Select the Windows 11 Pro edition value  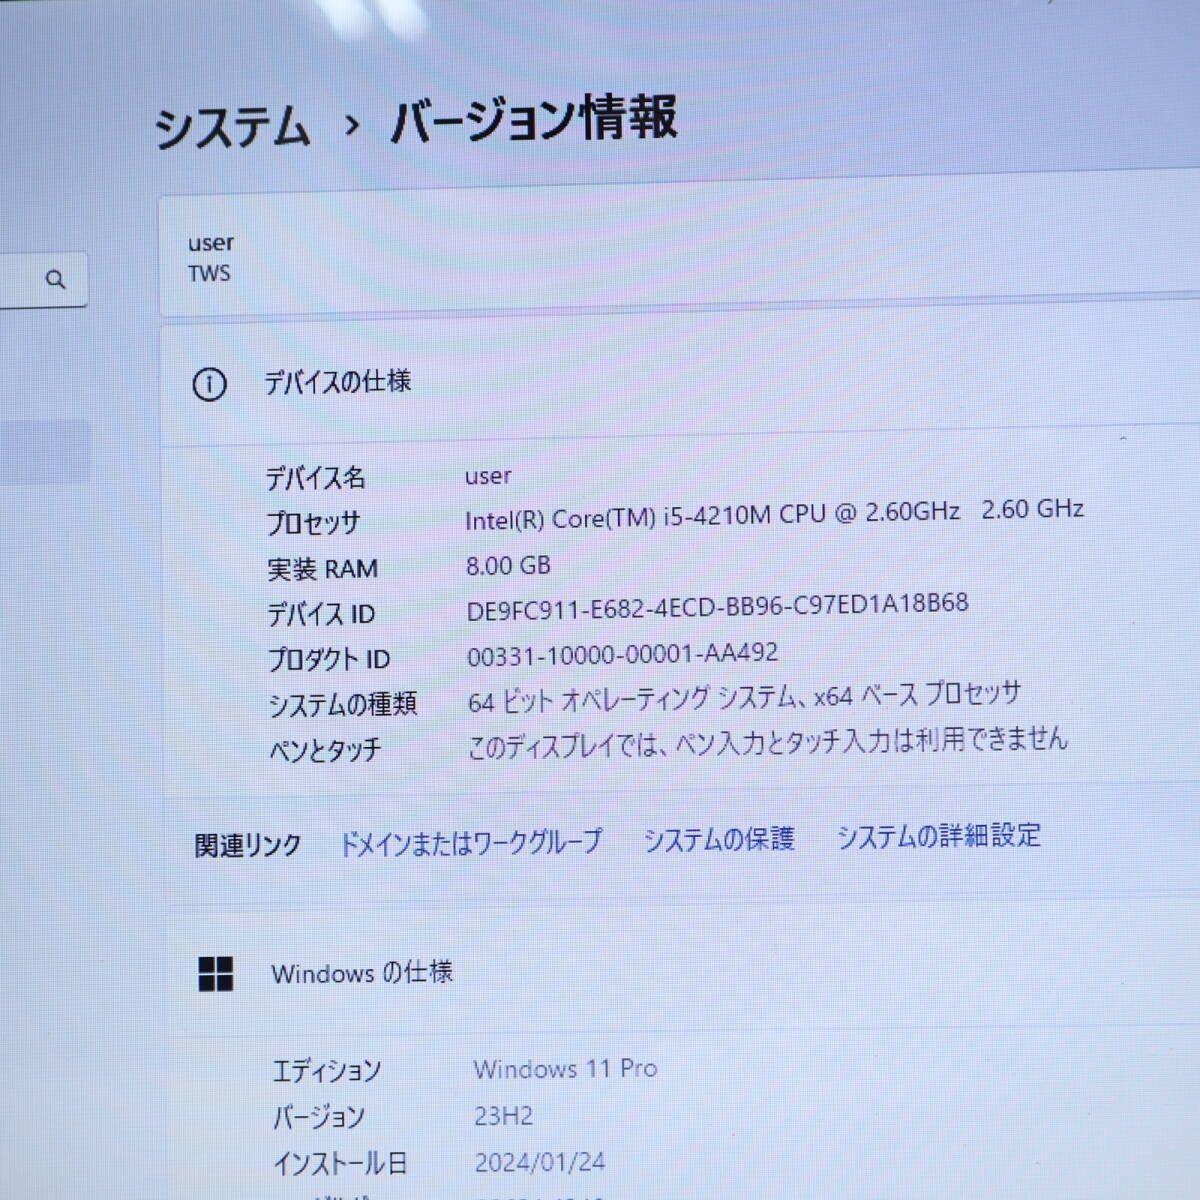[x=565, y=1069]
